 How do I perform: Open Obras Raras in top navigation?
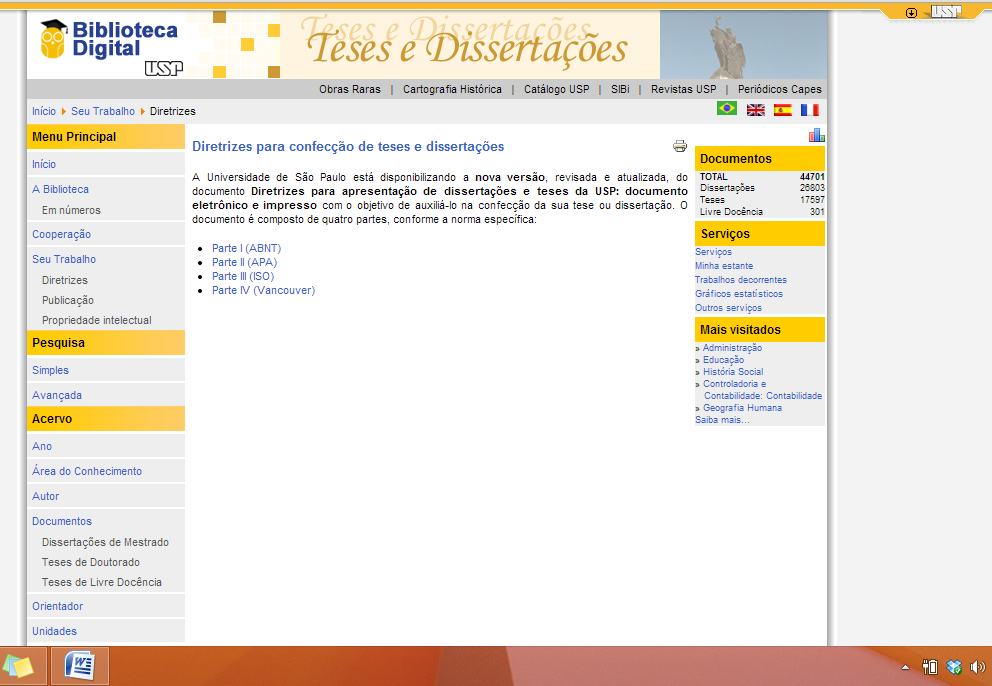[350, 89]
